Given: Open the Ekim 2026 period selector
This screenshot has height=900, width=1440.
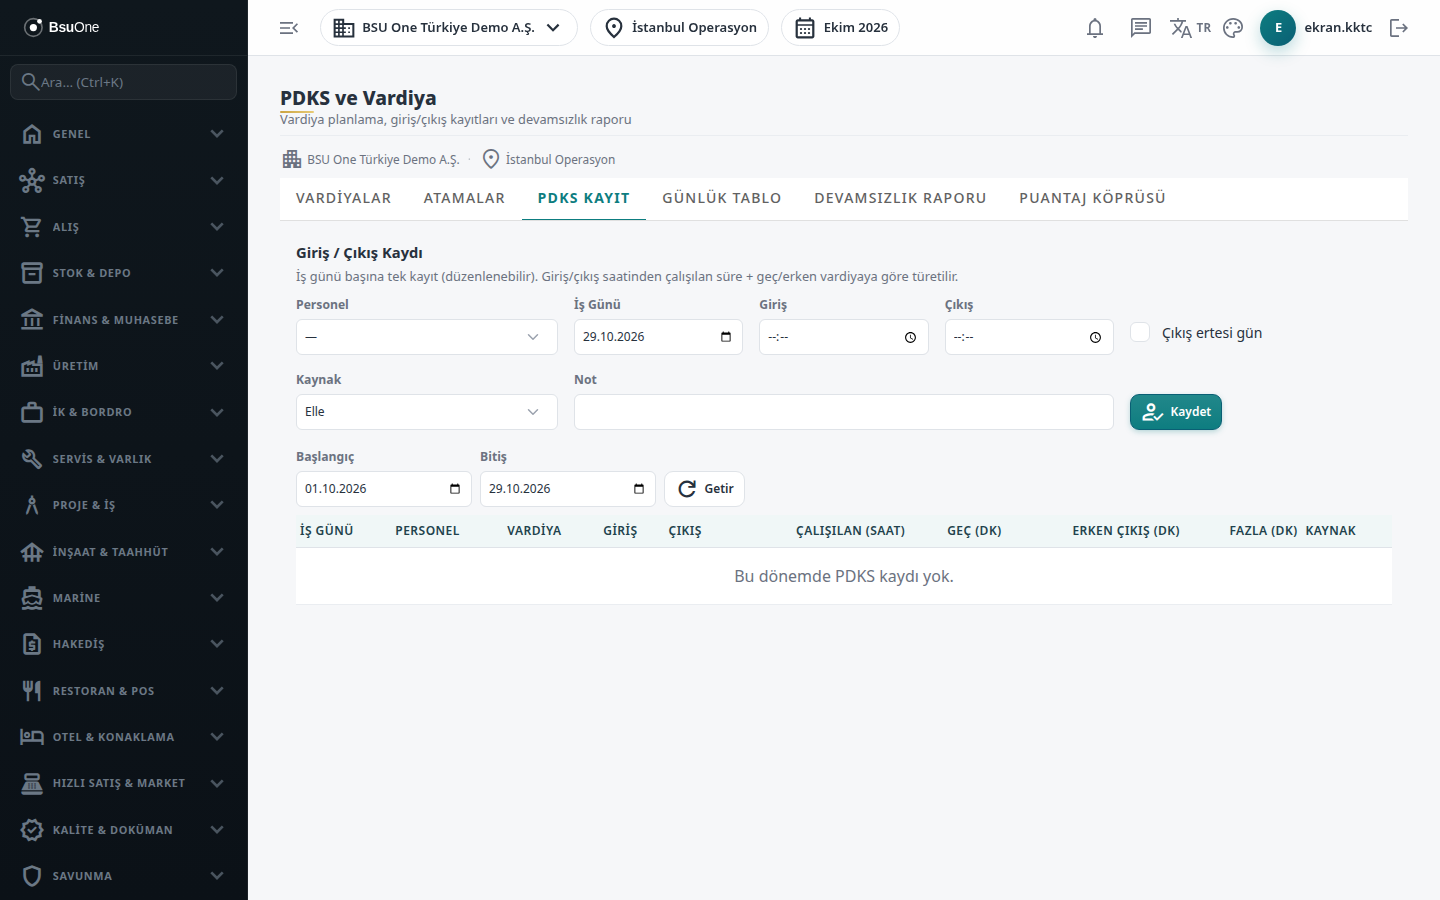Looking at the screenshot, I should pos(840,28).
